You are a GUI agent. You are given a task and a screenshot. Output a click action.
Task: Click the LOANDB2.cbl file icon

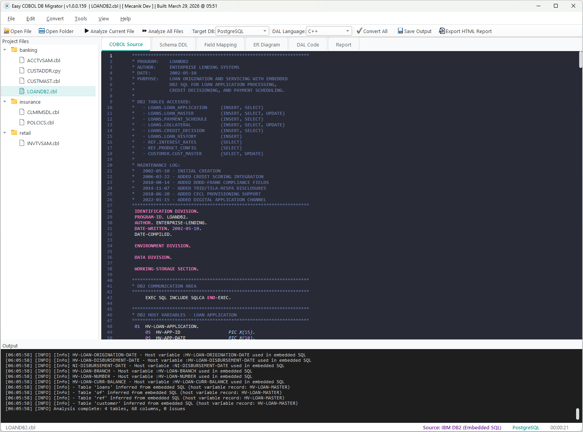(22, 91)
